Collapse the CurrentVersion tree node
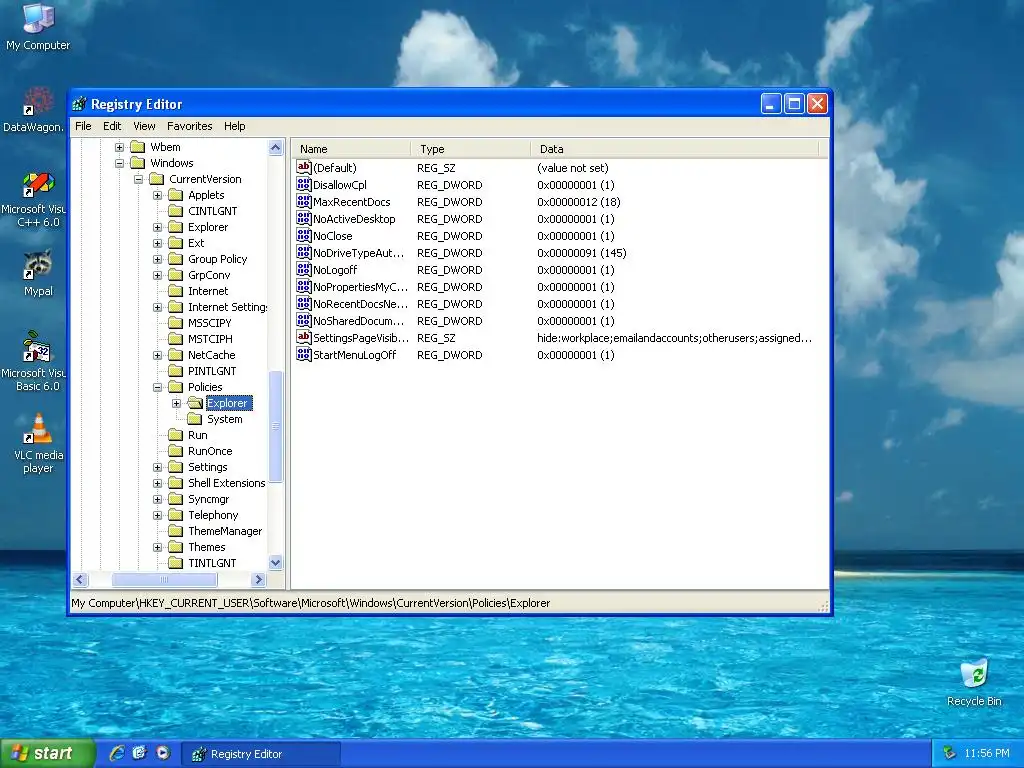The image size is (1024, 768). [138, 179]
